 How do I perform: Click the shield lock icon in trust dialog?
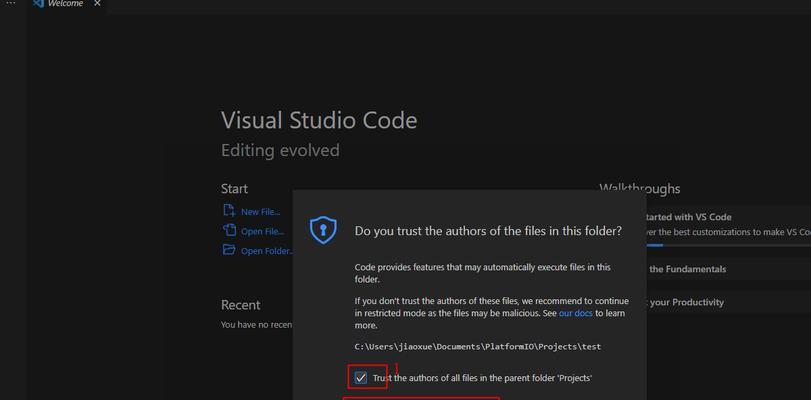323,230
